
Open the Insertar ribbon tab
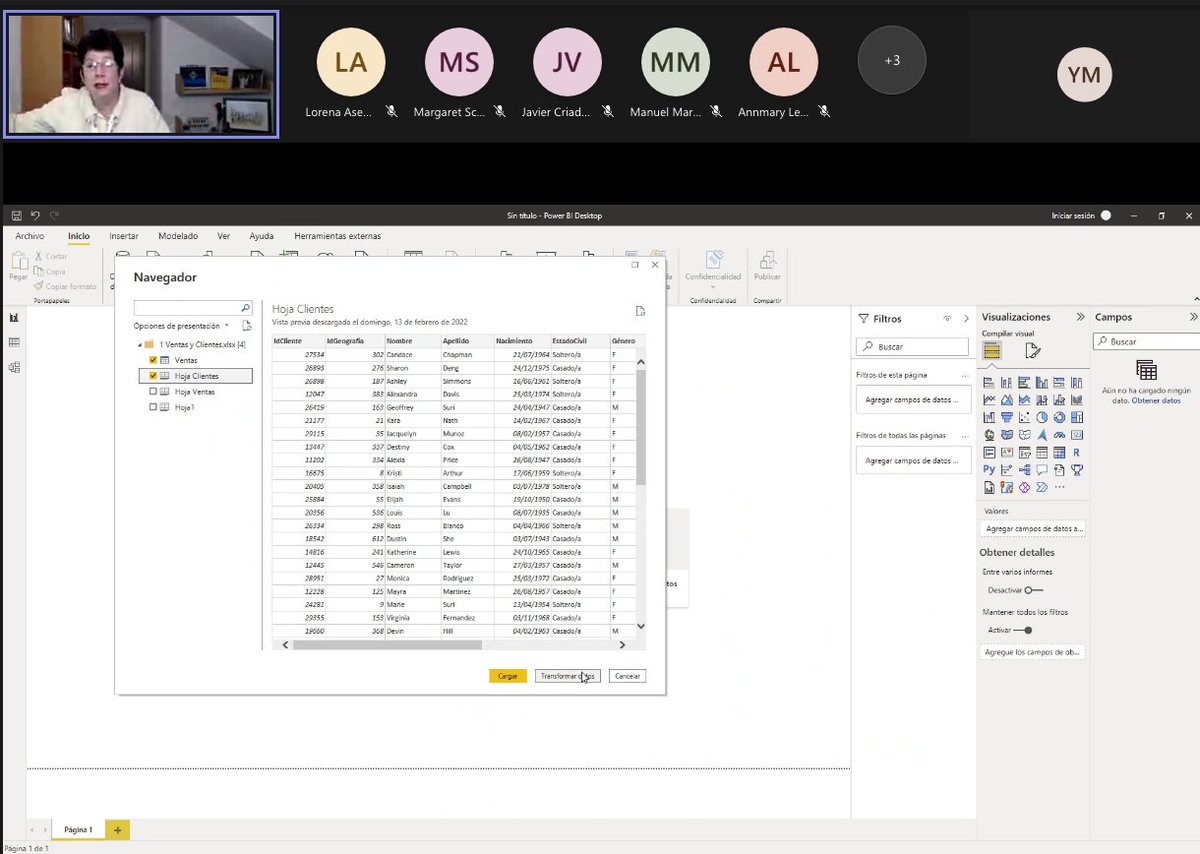(123, 236)
